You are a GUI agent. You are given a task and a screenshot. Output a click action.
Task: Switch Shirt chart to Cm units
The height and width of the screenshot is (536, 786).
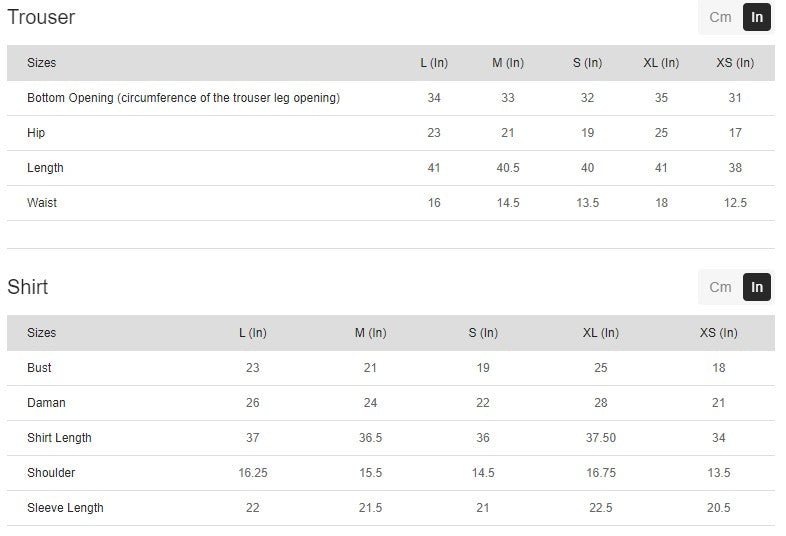(x=720, y=287)
